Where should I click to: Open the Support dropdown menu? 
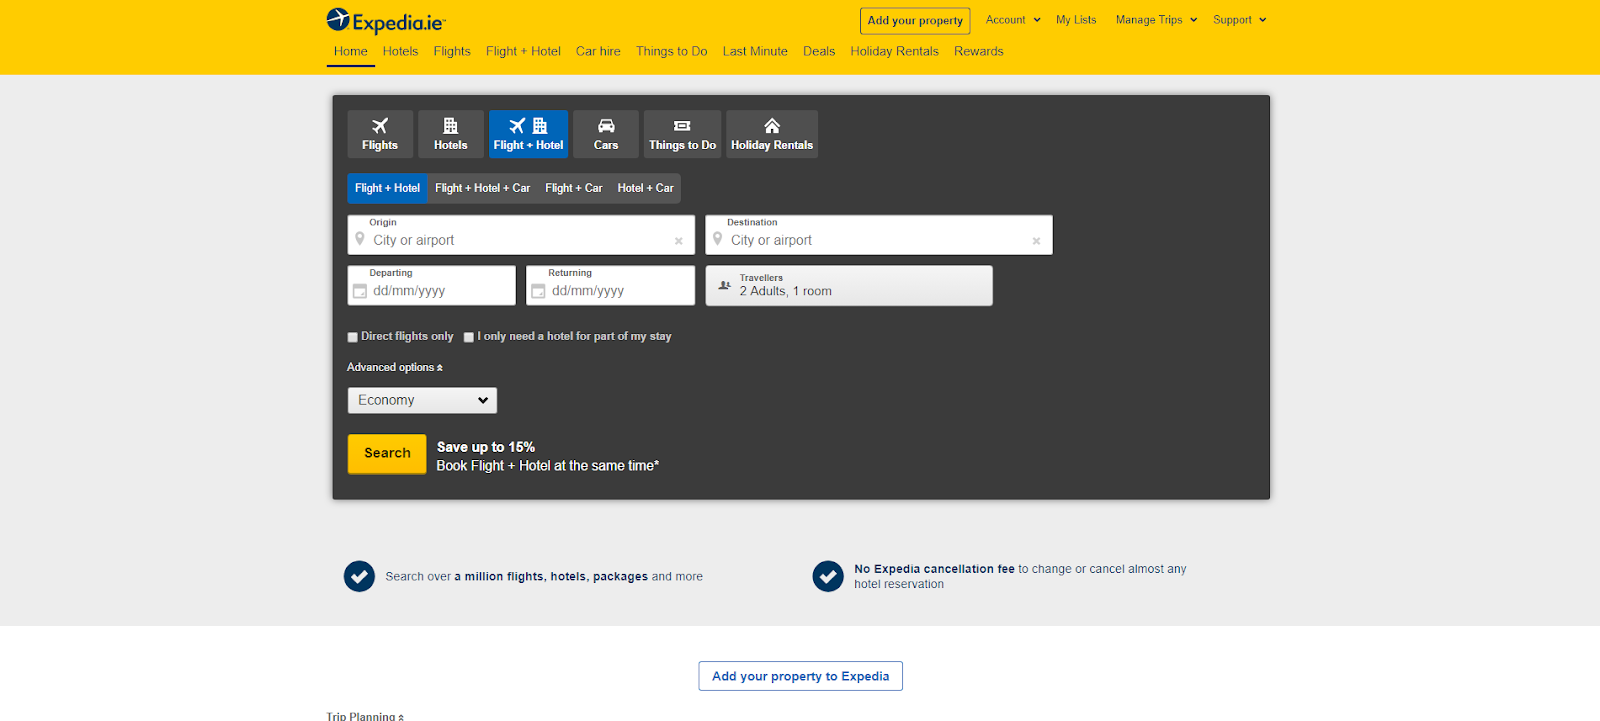point(1240,20)
